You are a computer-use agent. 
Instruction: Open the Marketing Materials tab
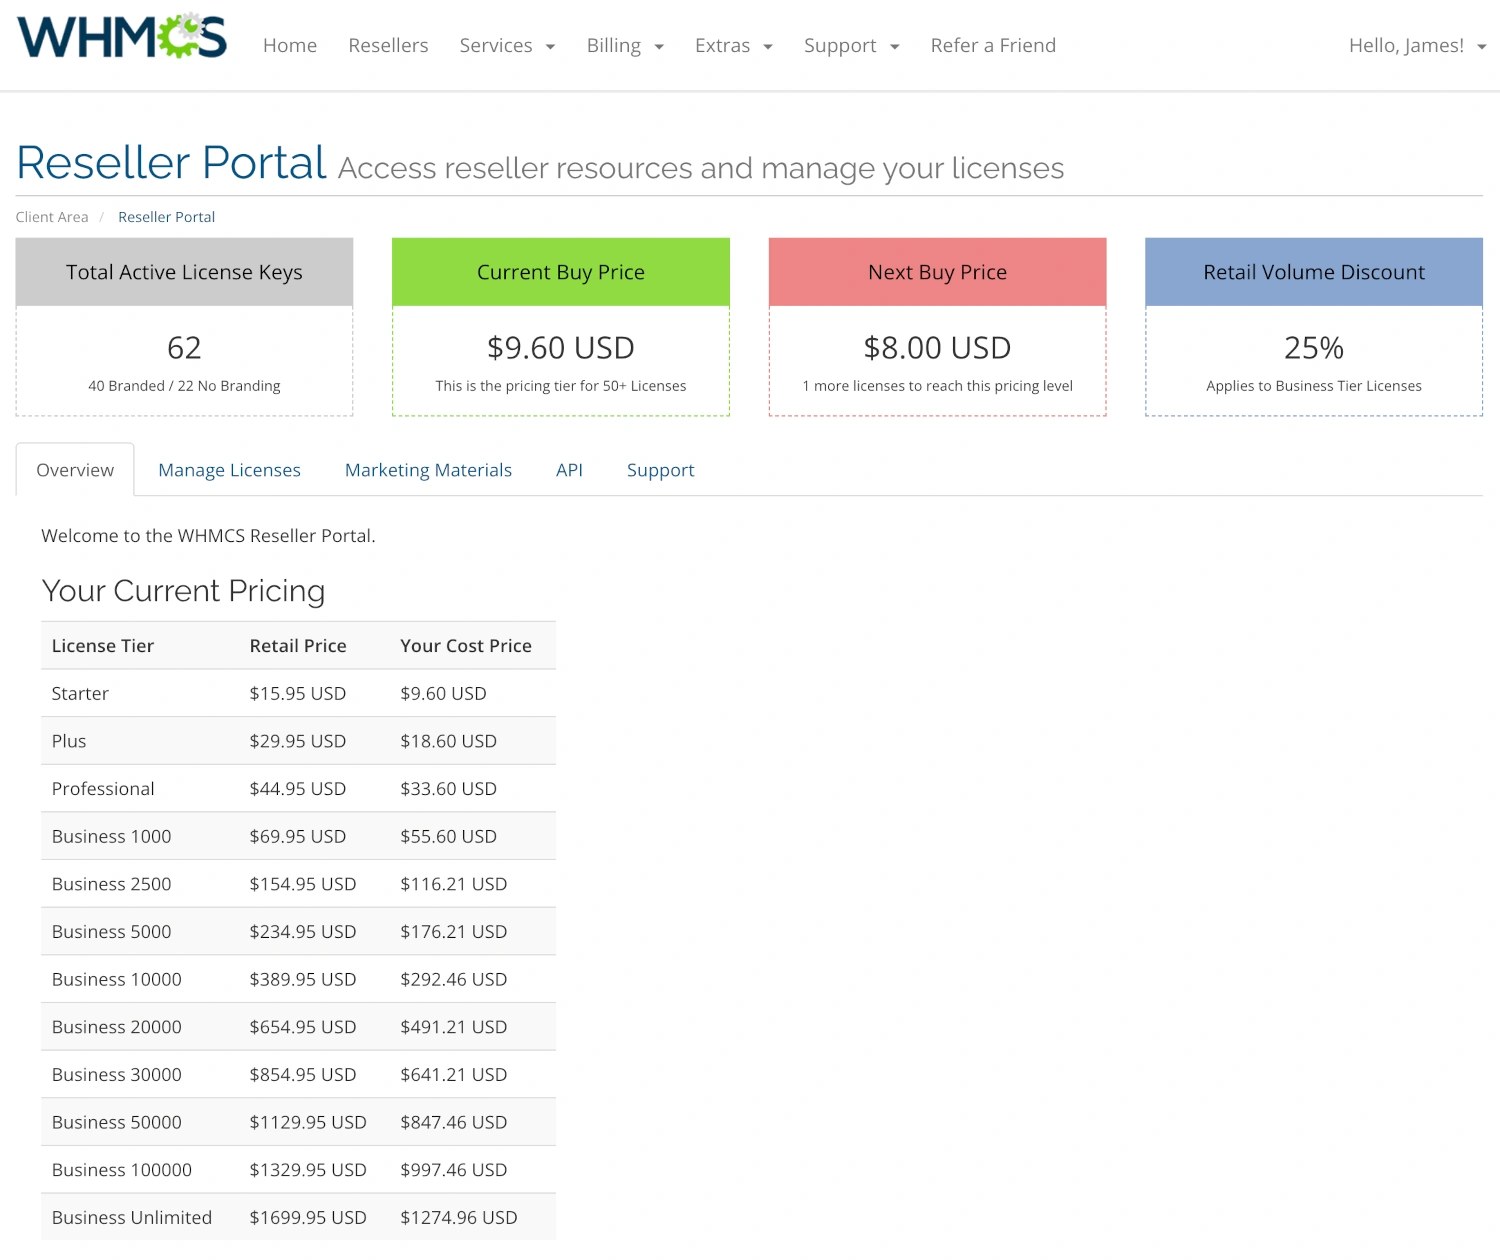pos(428,469)
